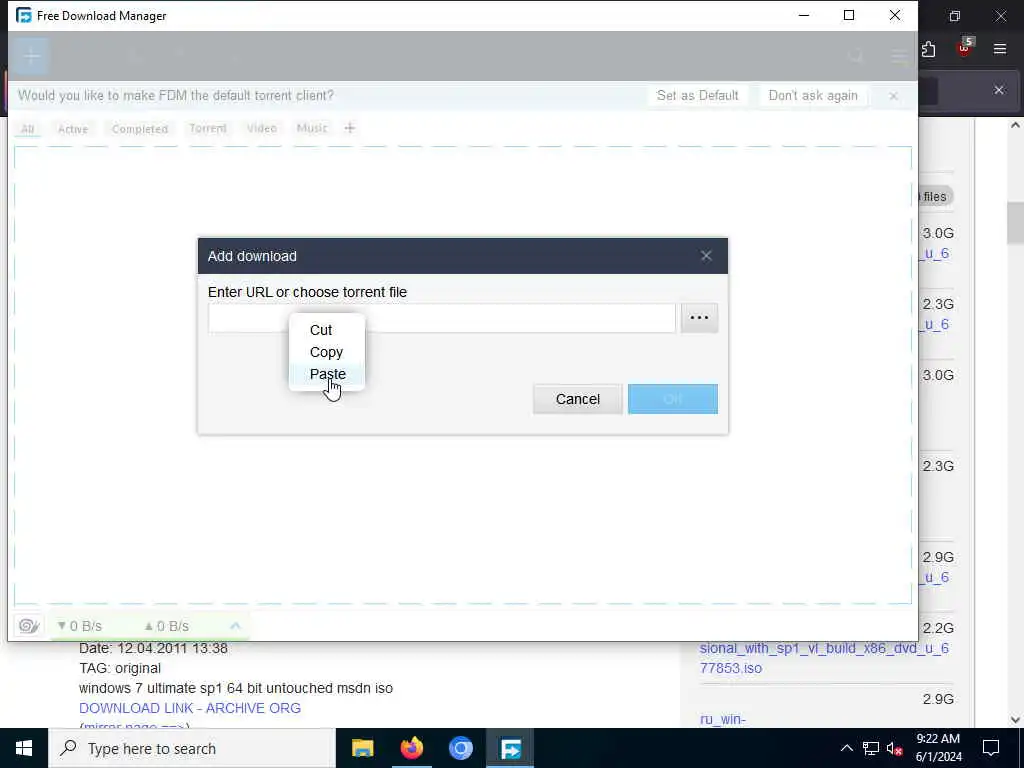Screen dimensions: 1024x768
Task: Switch to Firefox from the taskbar
Action: pyautogui.click(x=411, y=748)
